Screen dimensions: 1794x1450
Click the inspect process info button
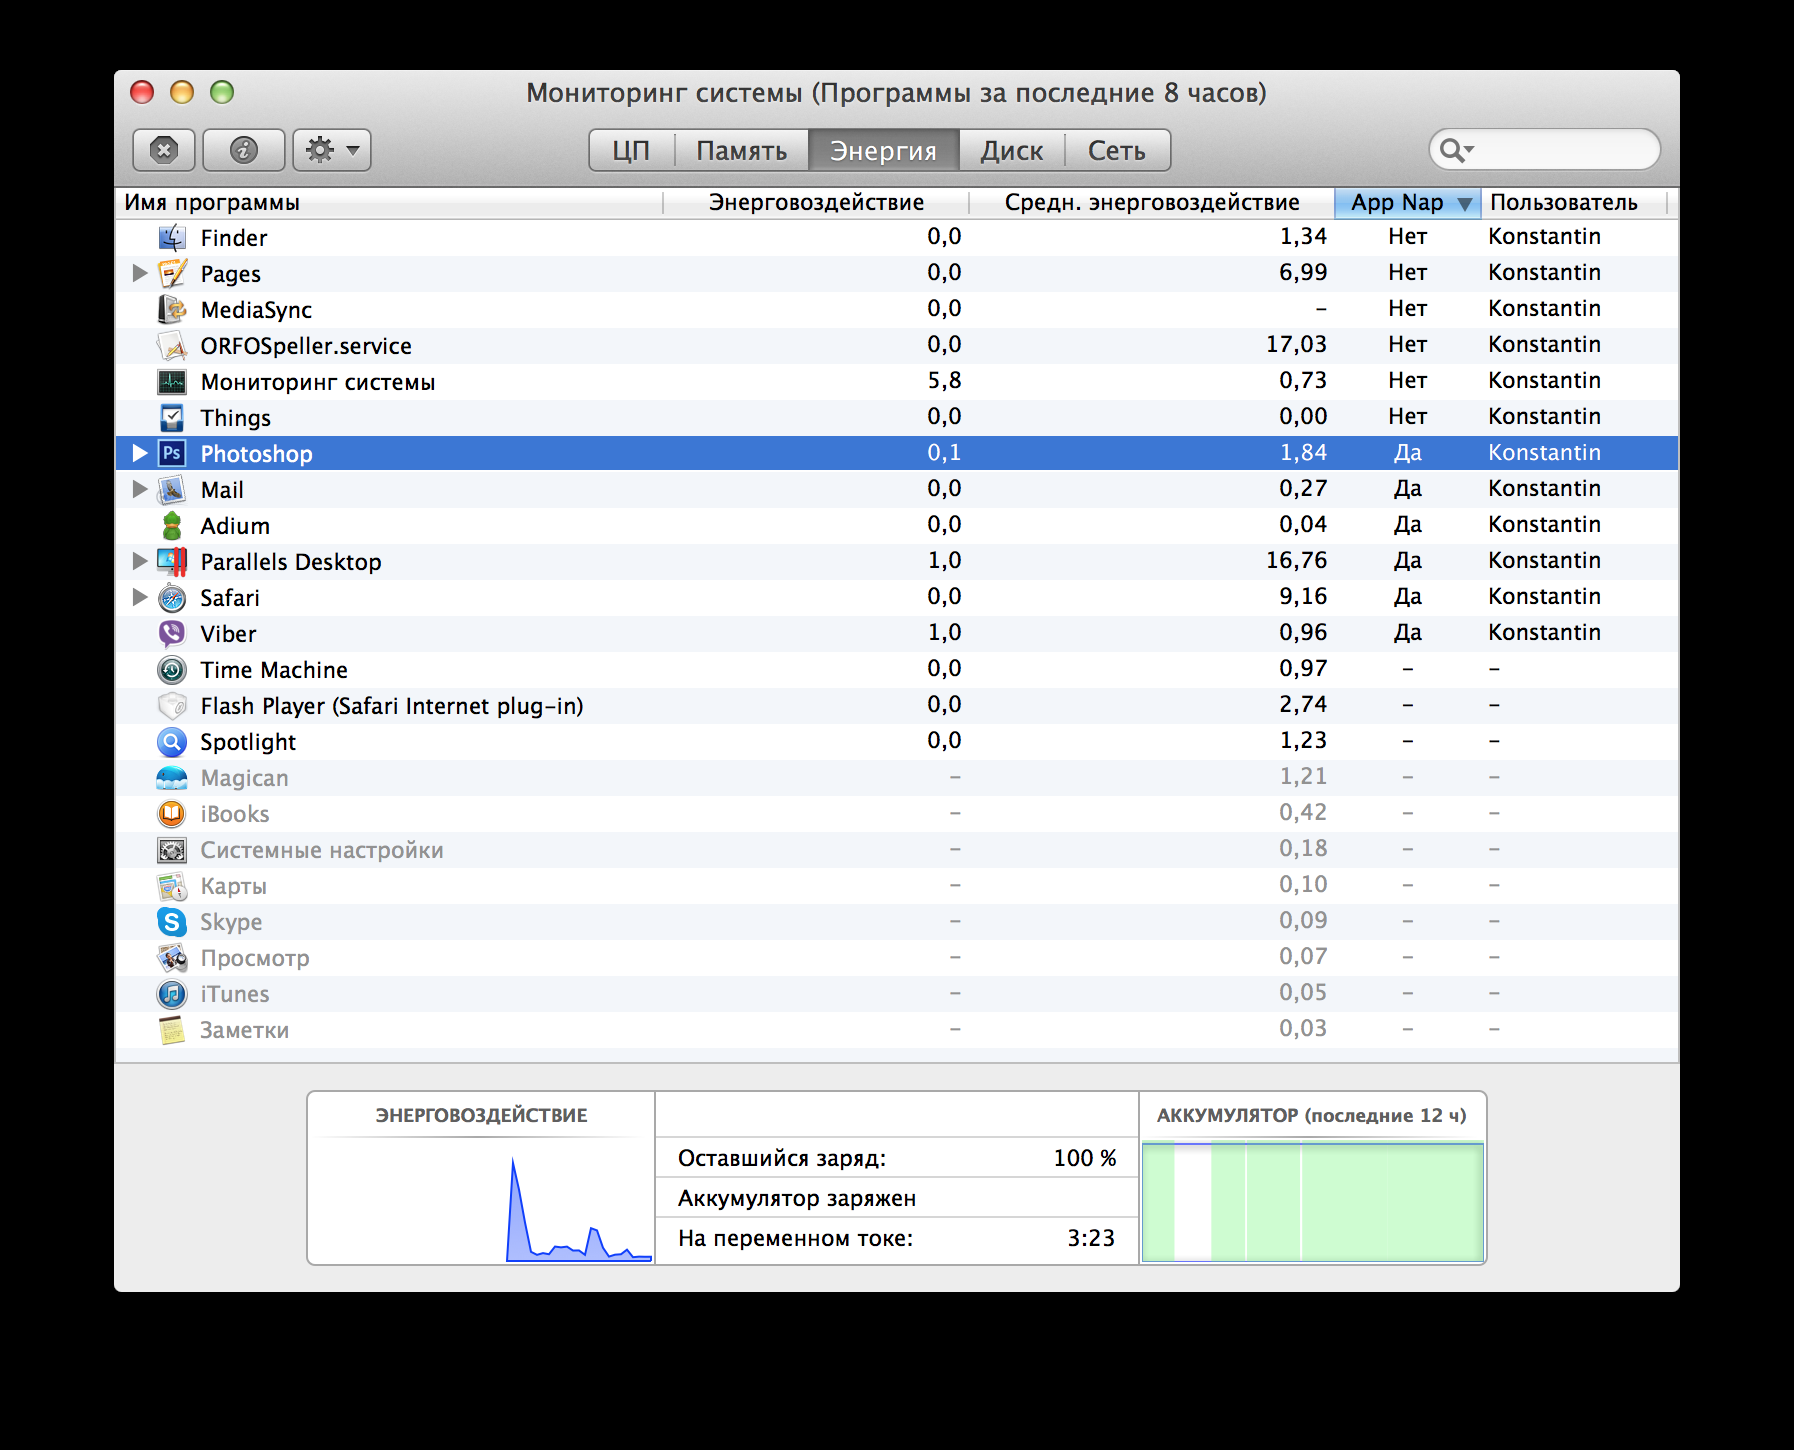click(244, 150)
